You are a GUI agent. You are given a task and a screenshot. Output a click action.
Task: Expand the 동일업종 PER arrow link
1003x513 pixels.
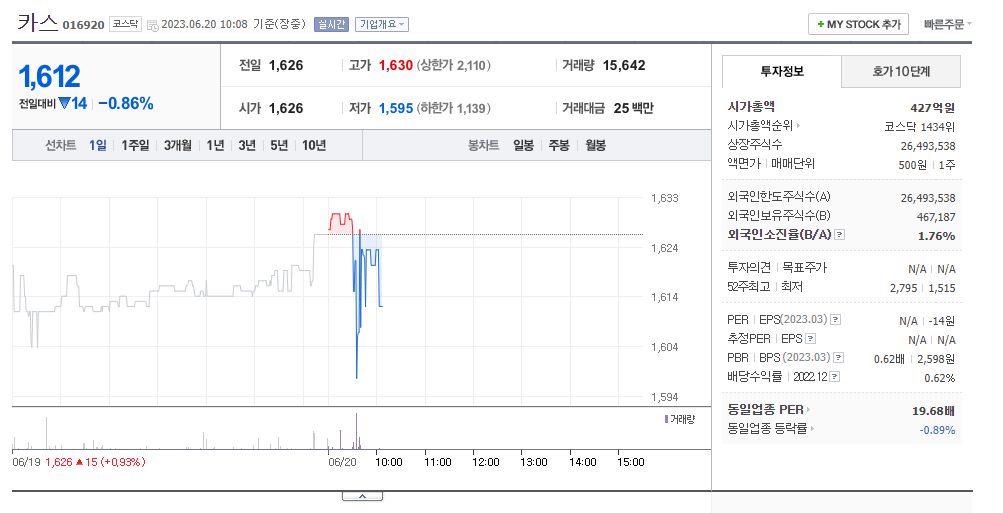[809, 409]
